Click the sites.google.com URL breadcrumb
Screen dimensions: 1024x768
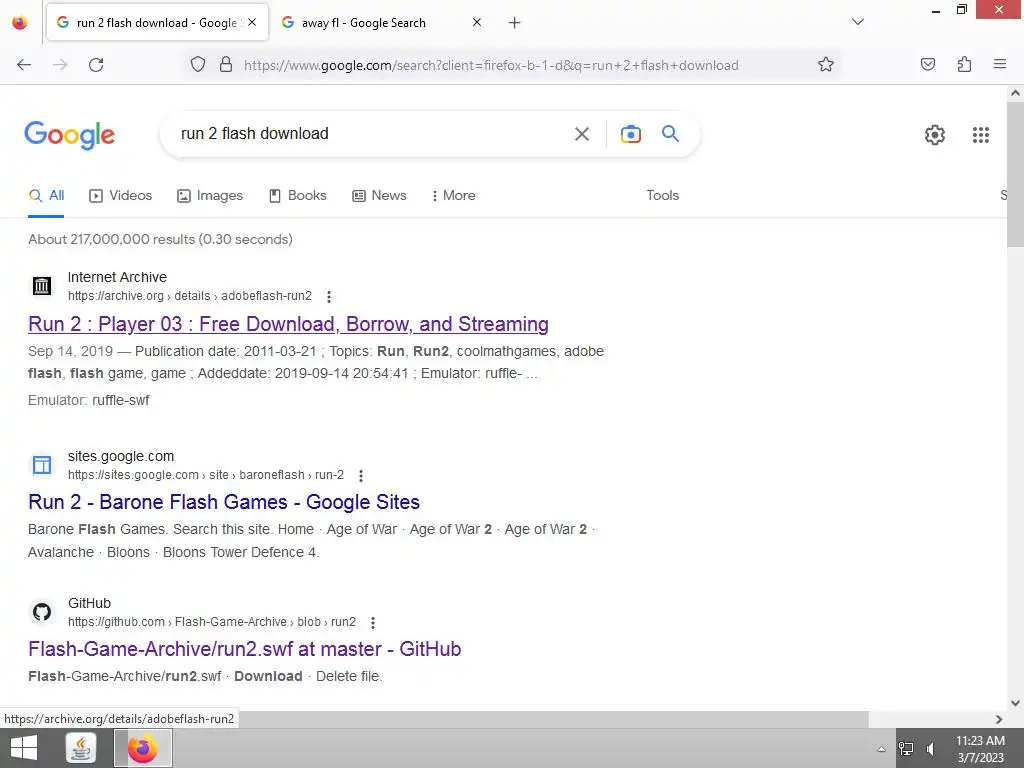tap(206, 475)
